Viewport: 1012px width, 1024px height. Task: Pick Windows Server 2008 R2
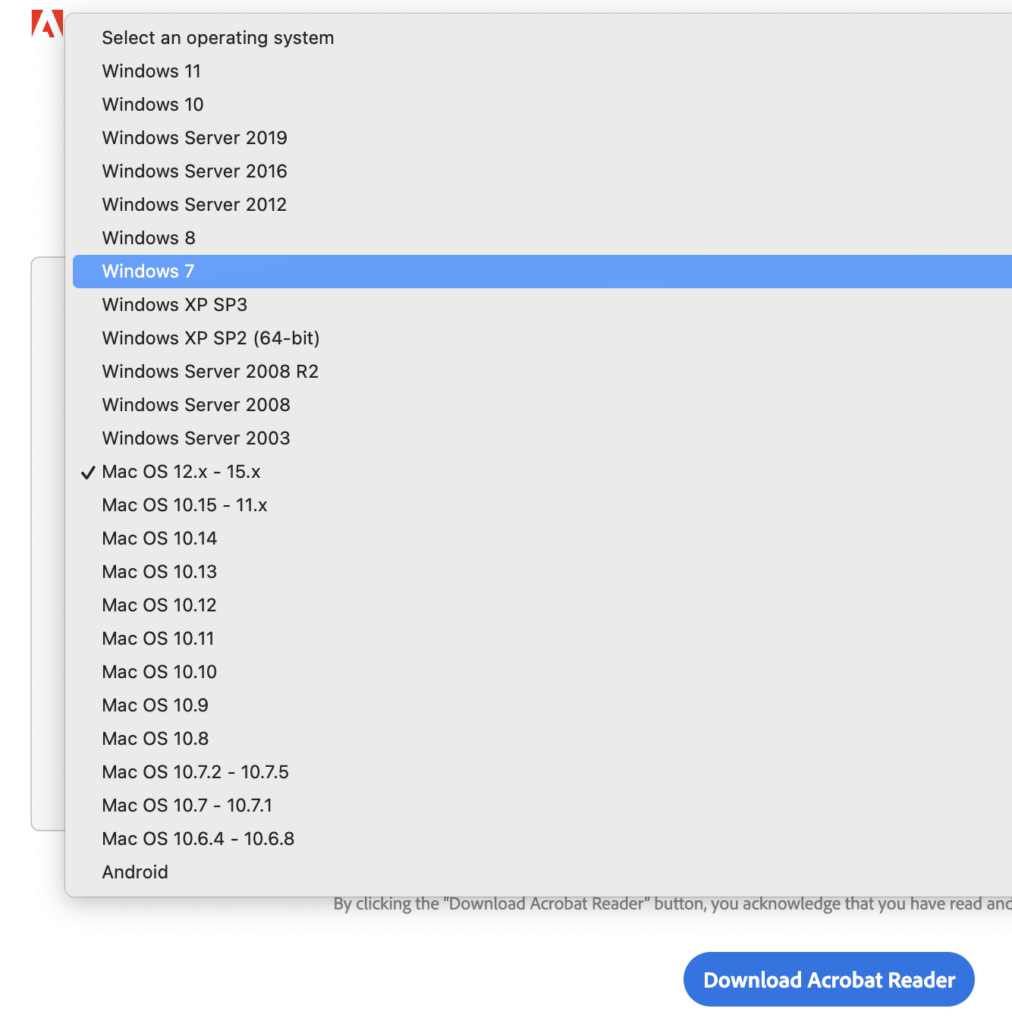[210, 371]
